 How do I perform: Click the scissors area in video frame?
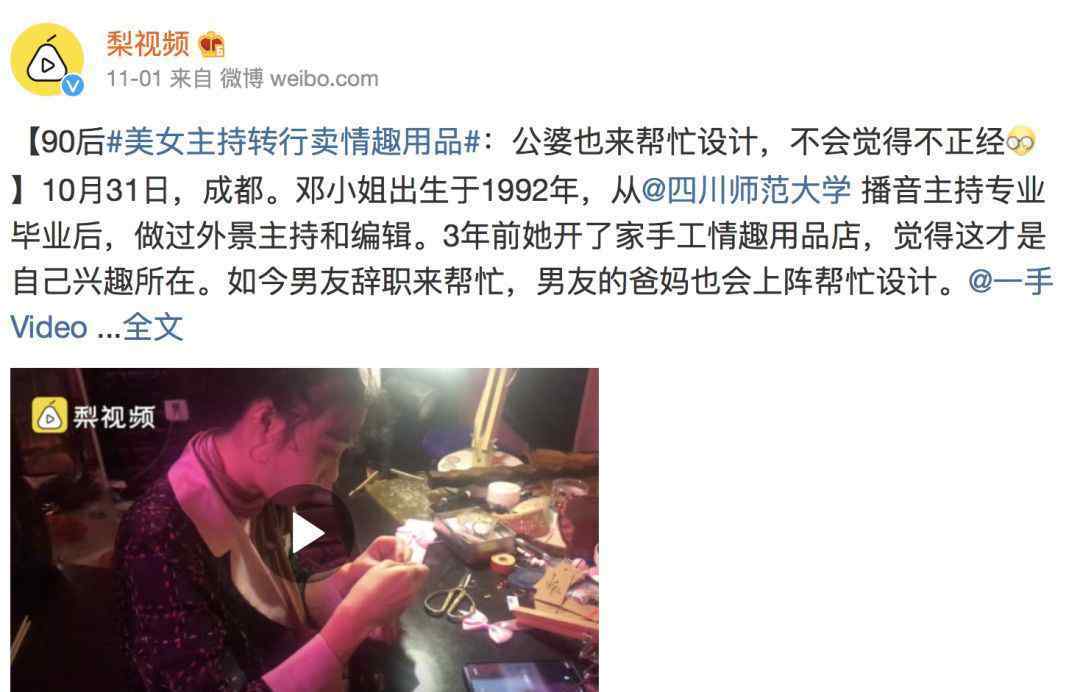(448, 595)
